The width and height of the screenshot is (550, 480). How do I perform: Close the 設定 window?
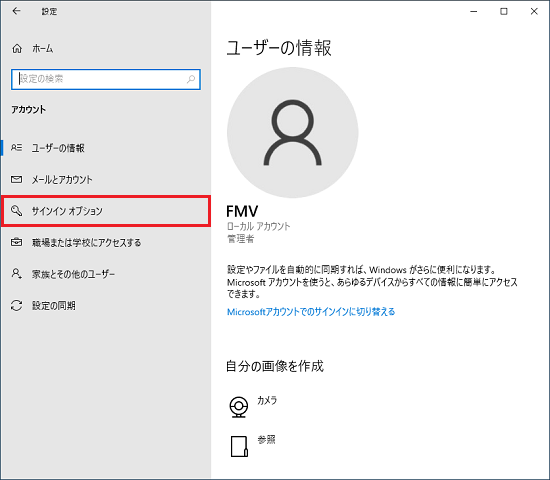click(x=534, y=11)
